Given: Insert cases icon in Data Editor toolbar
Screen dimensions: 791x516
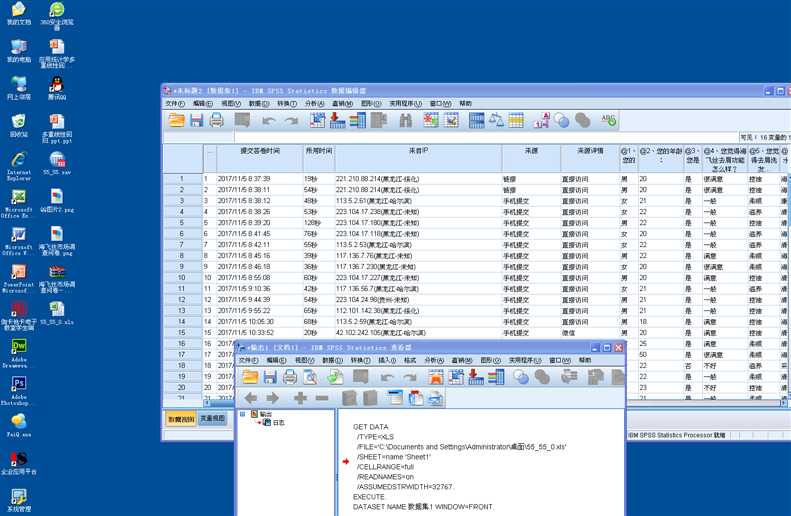Looking at the screenshot, I should pos(430,120).
